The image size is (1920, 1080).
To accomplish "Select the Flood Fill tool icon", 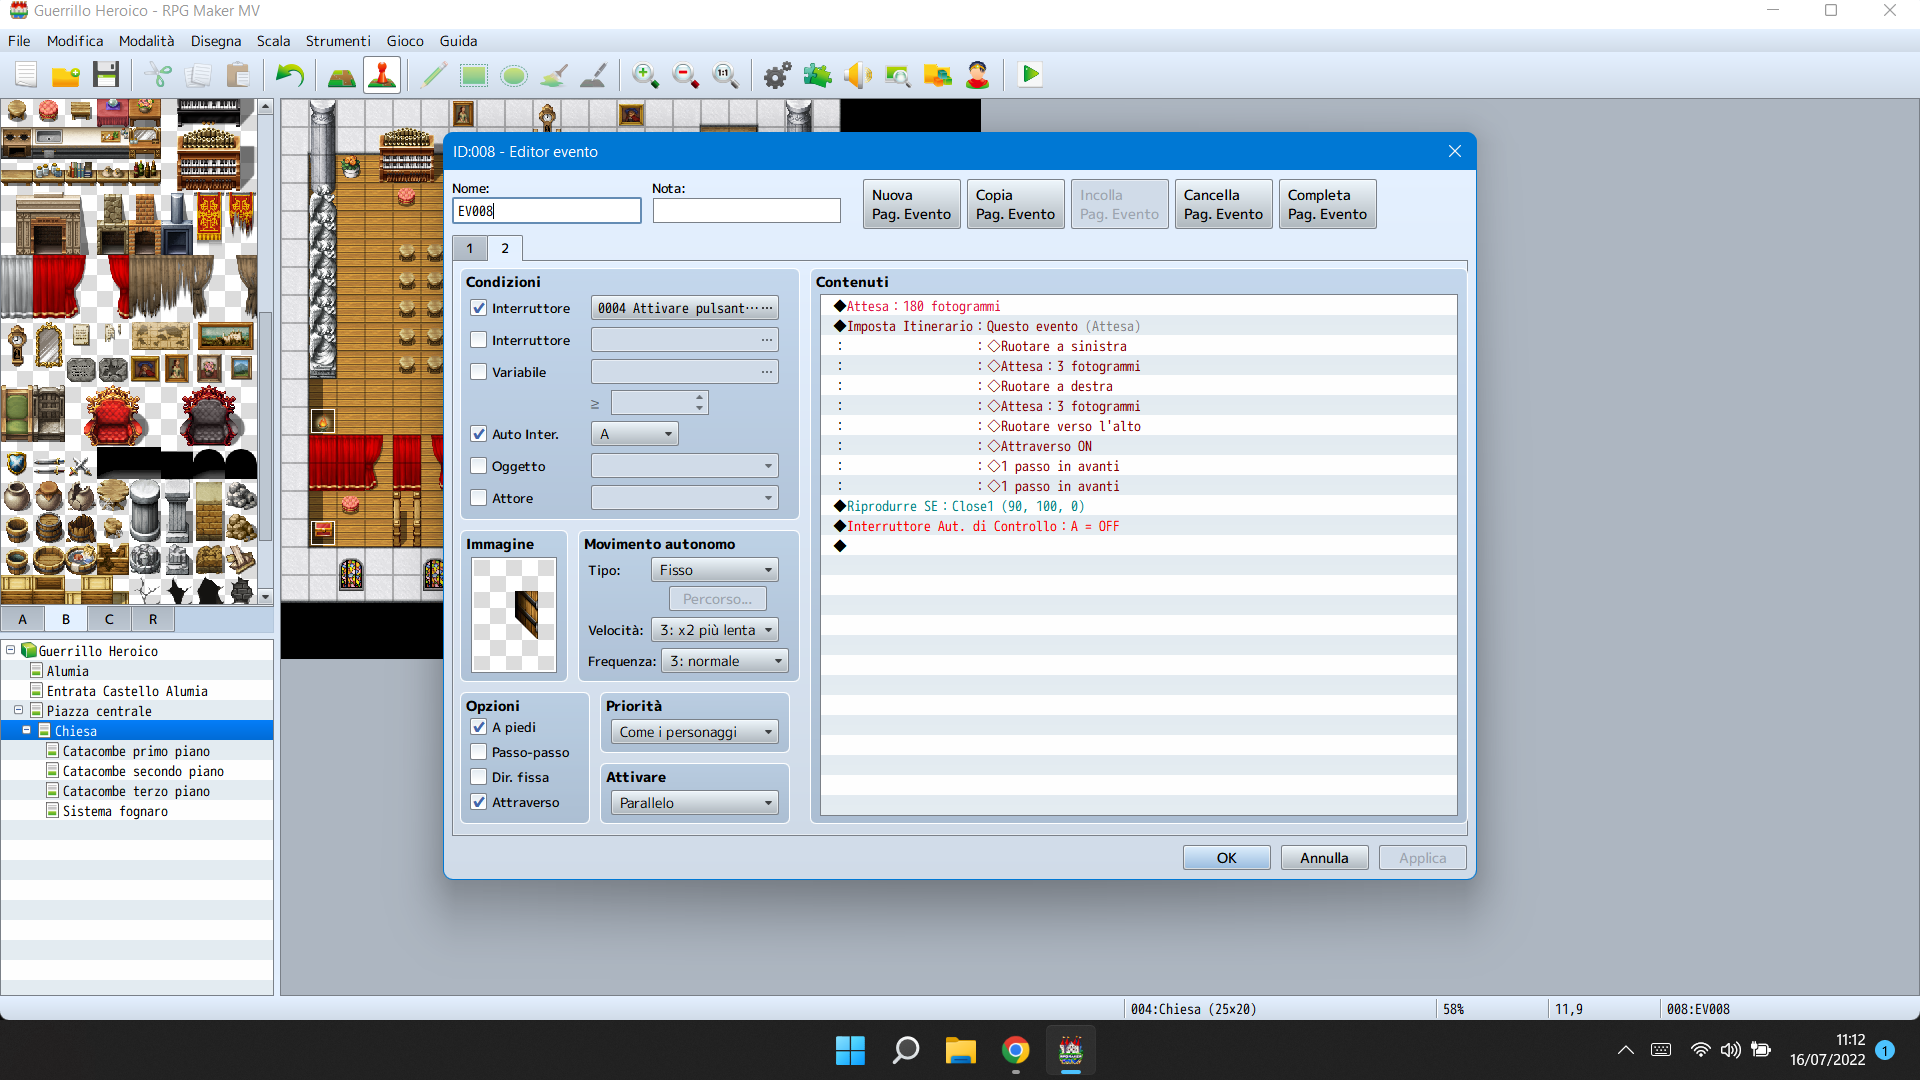I will (555, 75).
